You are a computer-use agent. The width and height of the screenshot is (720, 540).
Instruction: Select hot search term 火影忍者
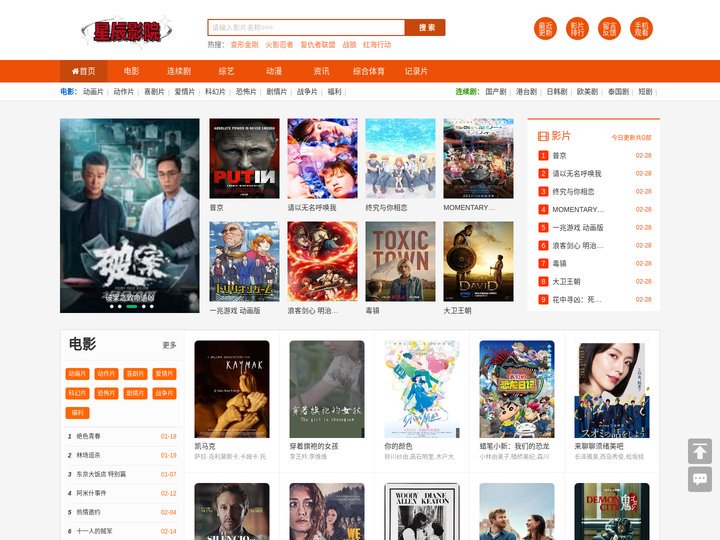pyautogui.click(x=279, y=45)
